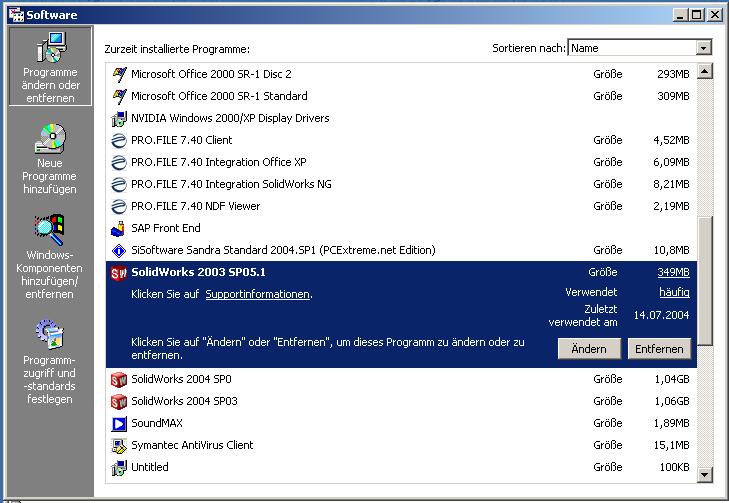This screenshot has width=729, height=503.
Task: Click the '14.07.2004' last used date
Action: 661,315
